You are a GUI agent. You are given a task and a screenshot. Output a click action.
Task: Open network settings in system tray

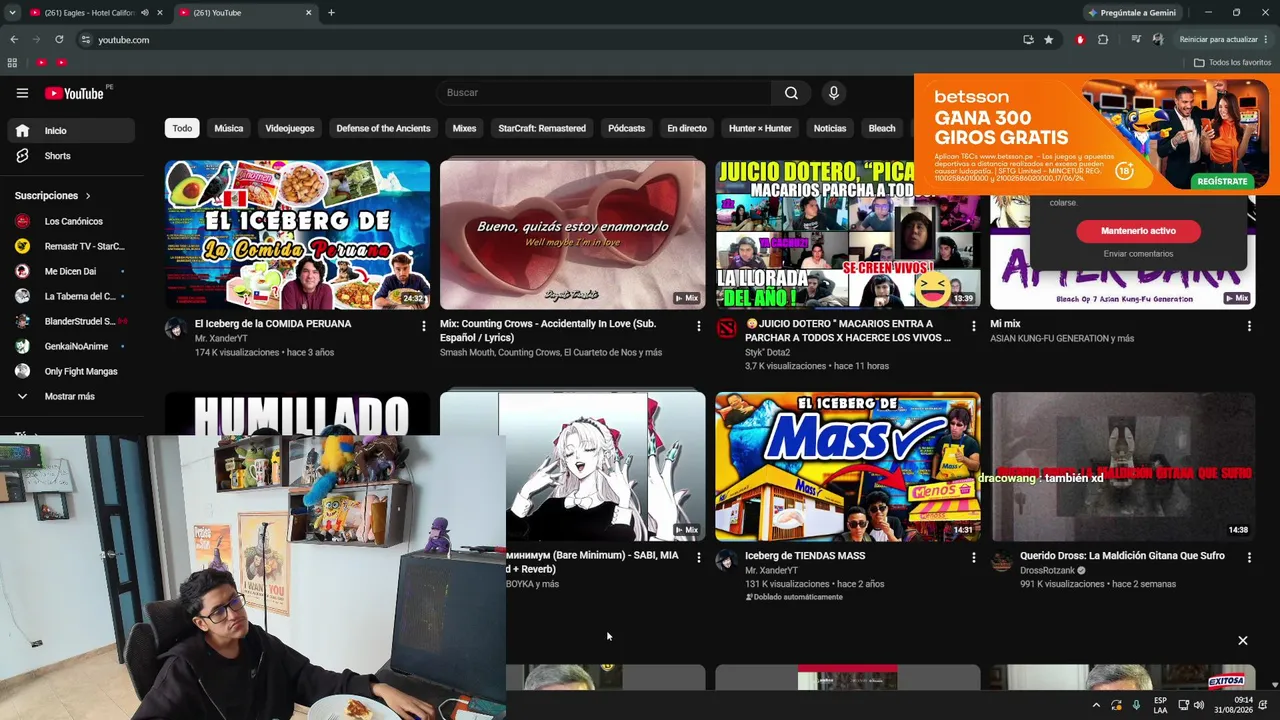point(1184,705)
